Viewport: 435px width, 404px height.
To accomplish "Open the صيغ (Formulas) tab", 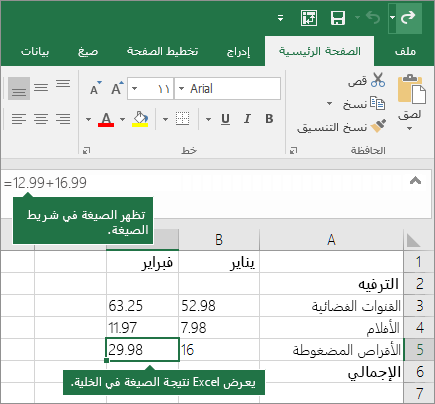I will point(88,52).
